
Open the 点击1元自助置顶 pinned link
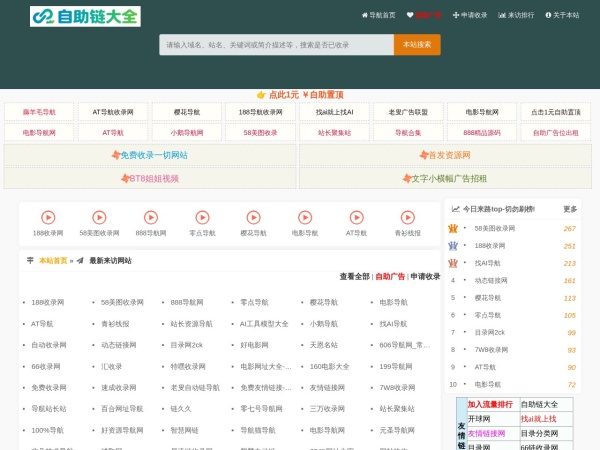(x=556, y=112)
